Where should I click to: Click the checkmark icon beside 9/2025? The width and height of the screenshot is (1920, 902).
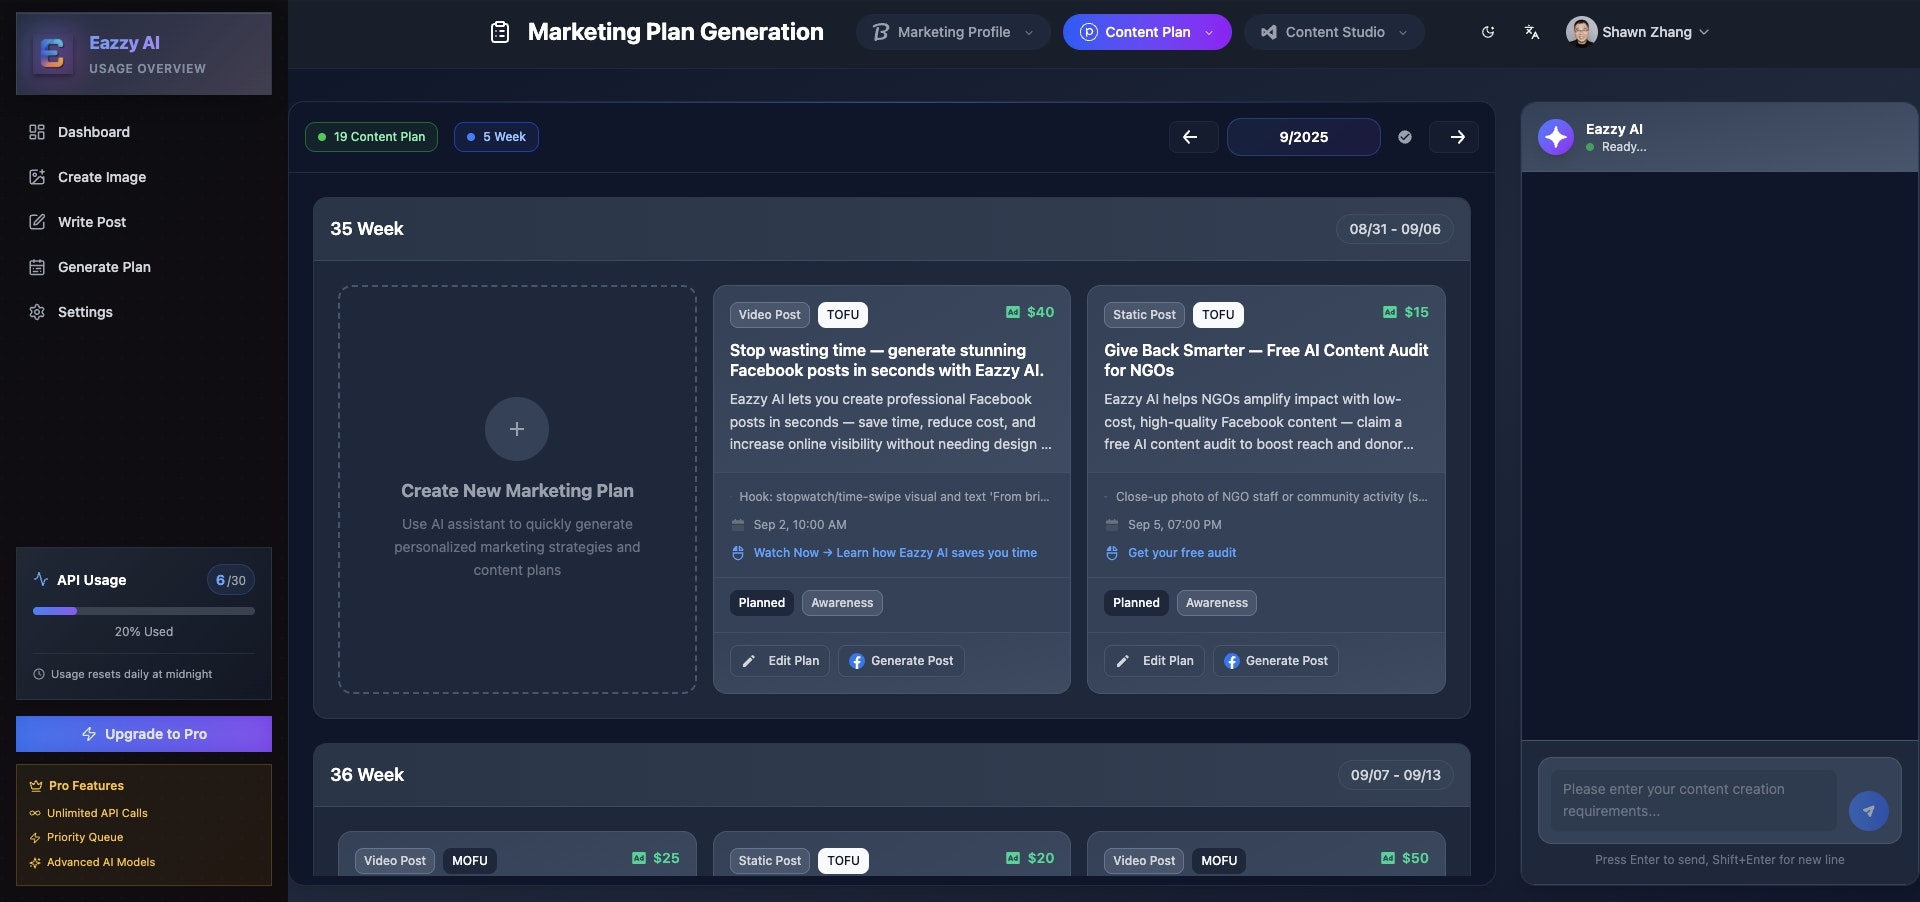[1405, 137]
